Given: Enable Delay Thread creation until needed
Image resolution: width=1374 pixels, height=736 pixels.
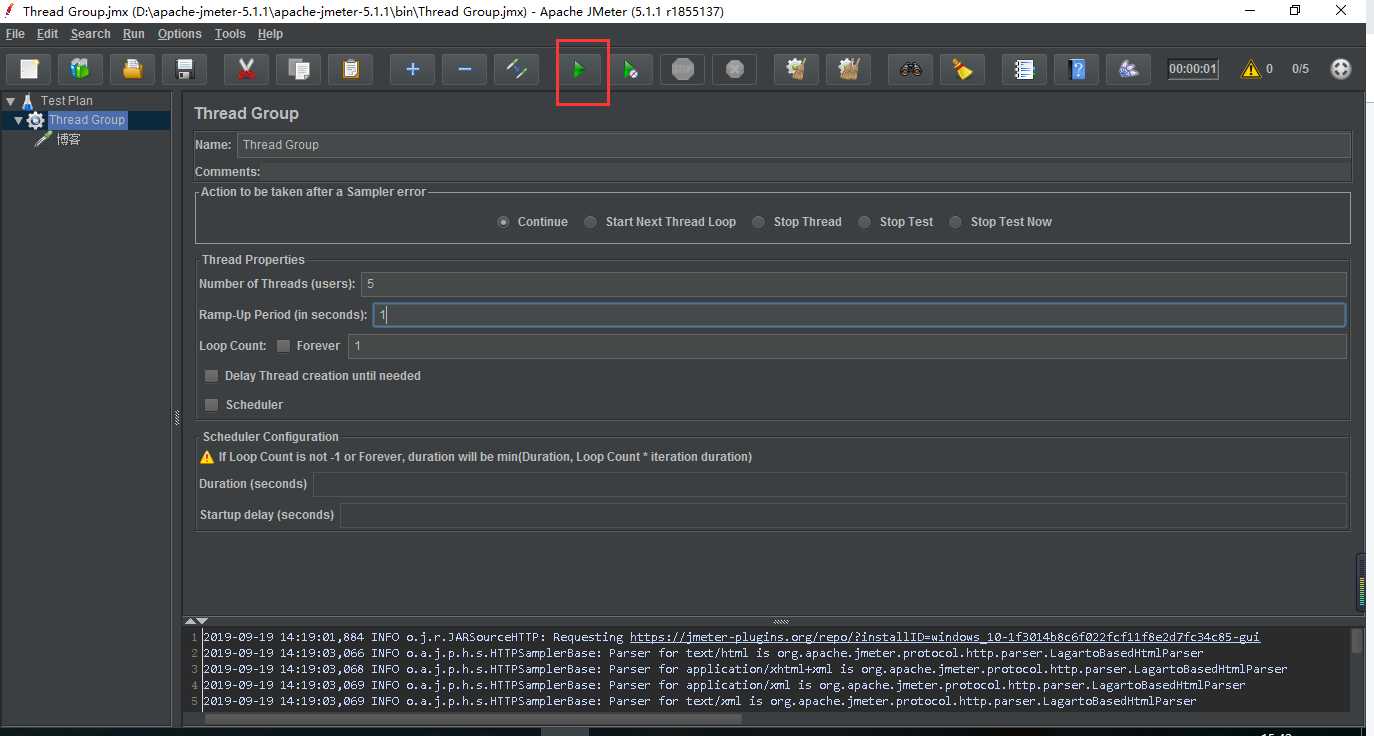Looking at the screenshot, I should point(211,376).
